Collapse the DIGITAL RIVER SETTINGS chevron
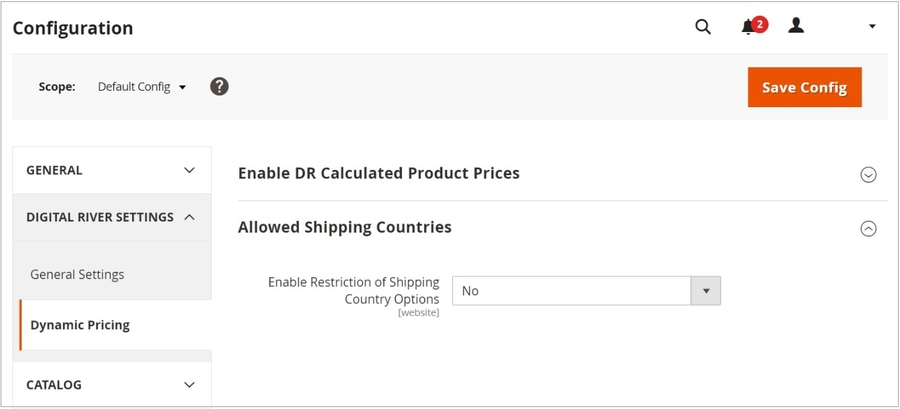 (190, 217)
